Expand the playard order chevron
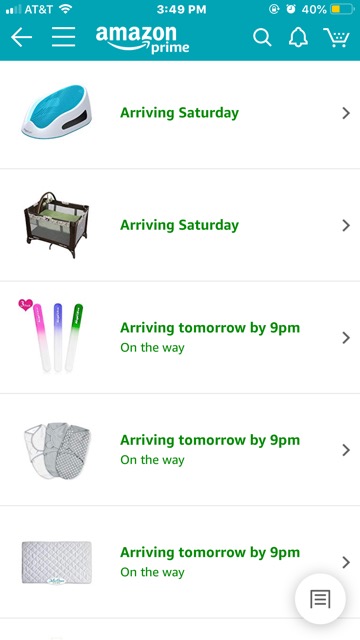Viewport: 360px width, 640px height. pos(346,225)
